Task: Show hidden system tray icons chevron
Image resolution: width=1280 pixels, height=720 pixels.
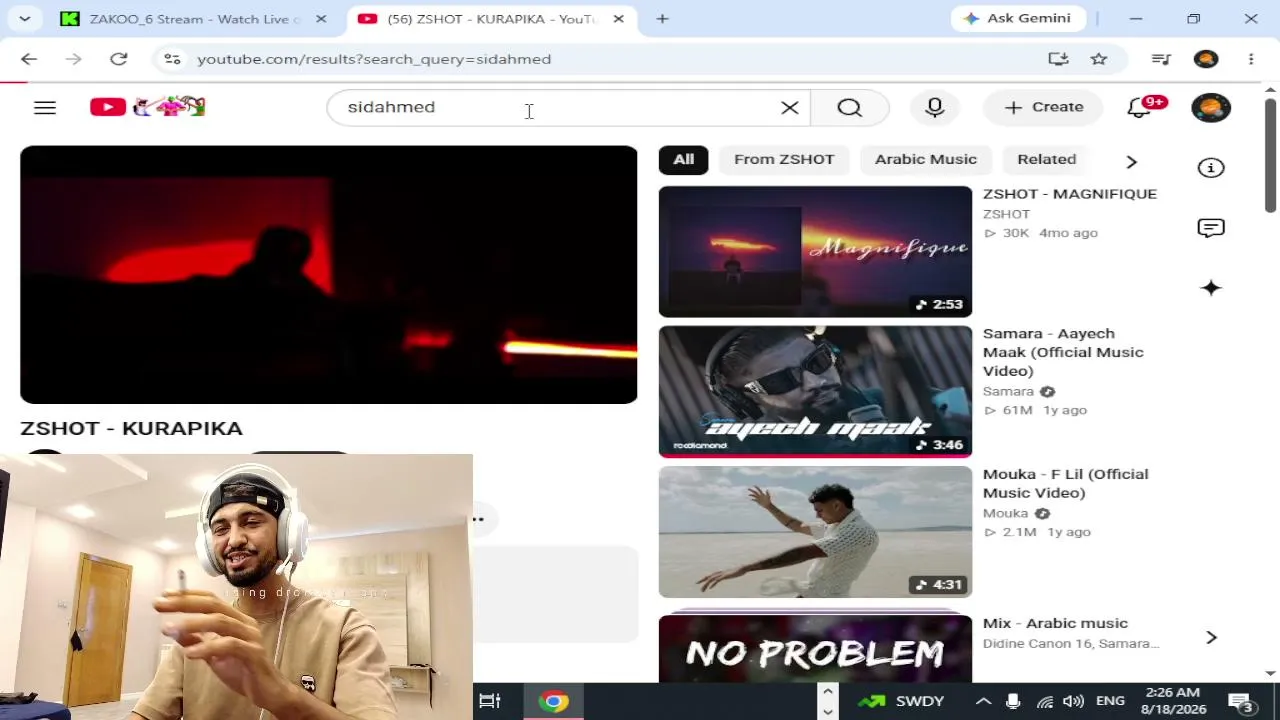Action: [x=983, y=701]
